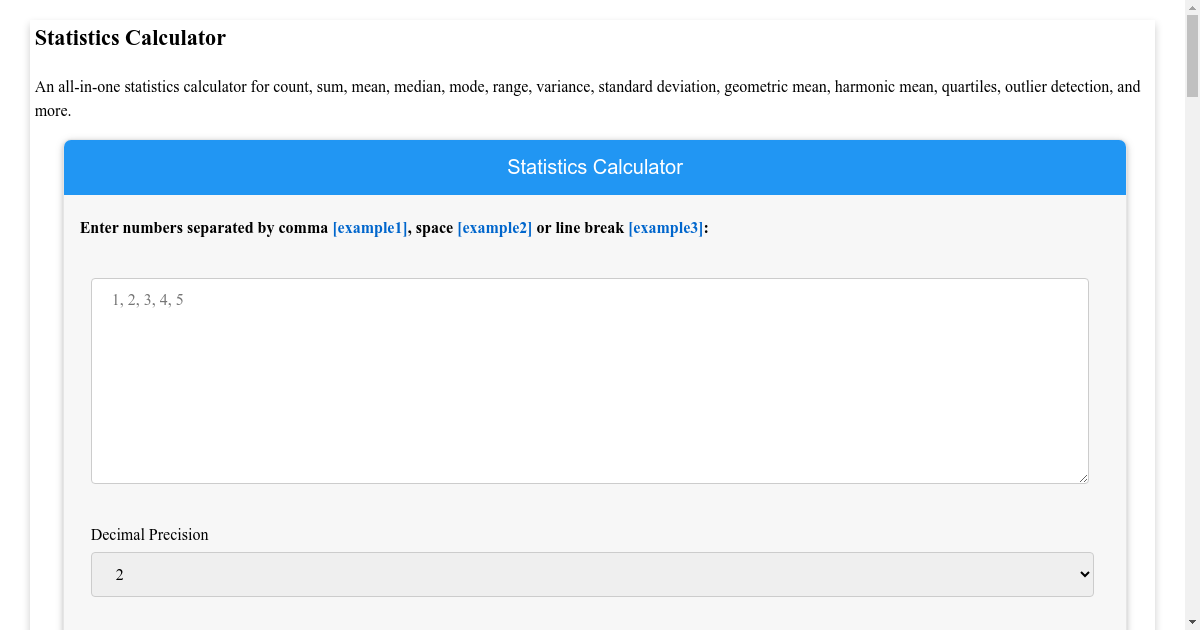The width and height of the screenshot is (1200, 630).
Task: Click the example2 space-separated link
Action: (x=494, y=228)
